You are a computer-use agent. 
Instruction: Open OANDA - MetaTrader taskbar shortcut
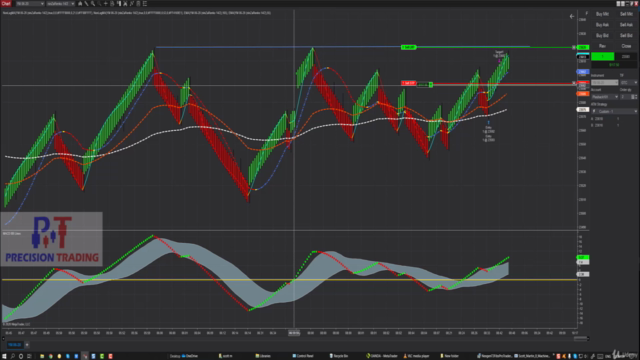click(x=382, y=356)
